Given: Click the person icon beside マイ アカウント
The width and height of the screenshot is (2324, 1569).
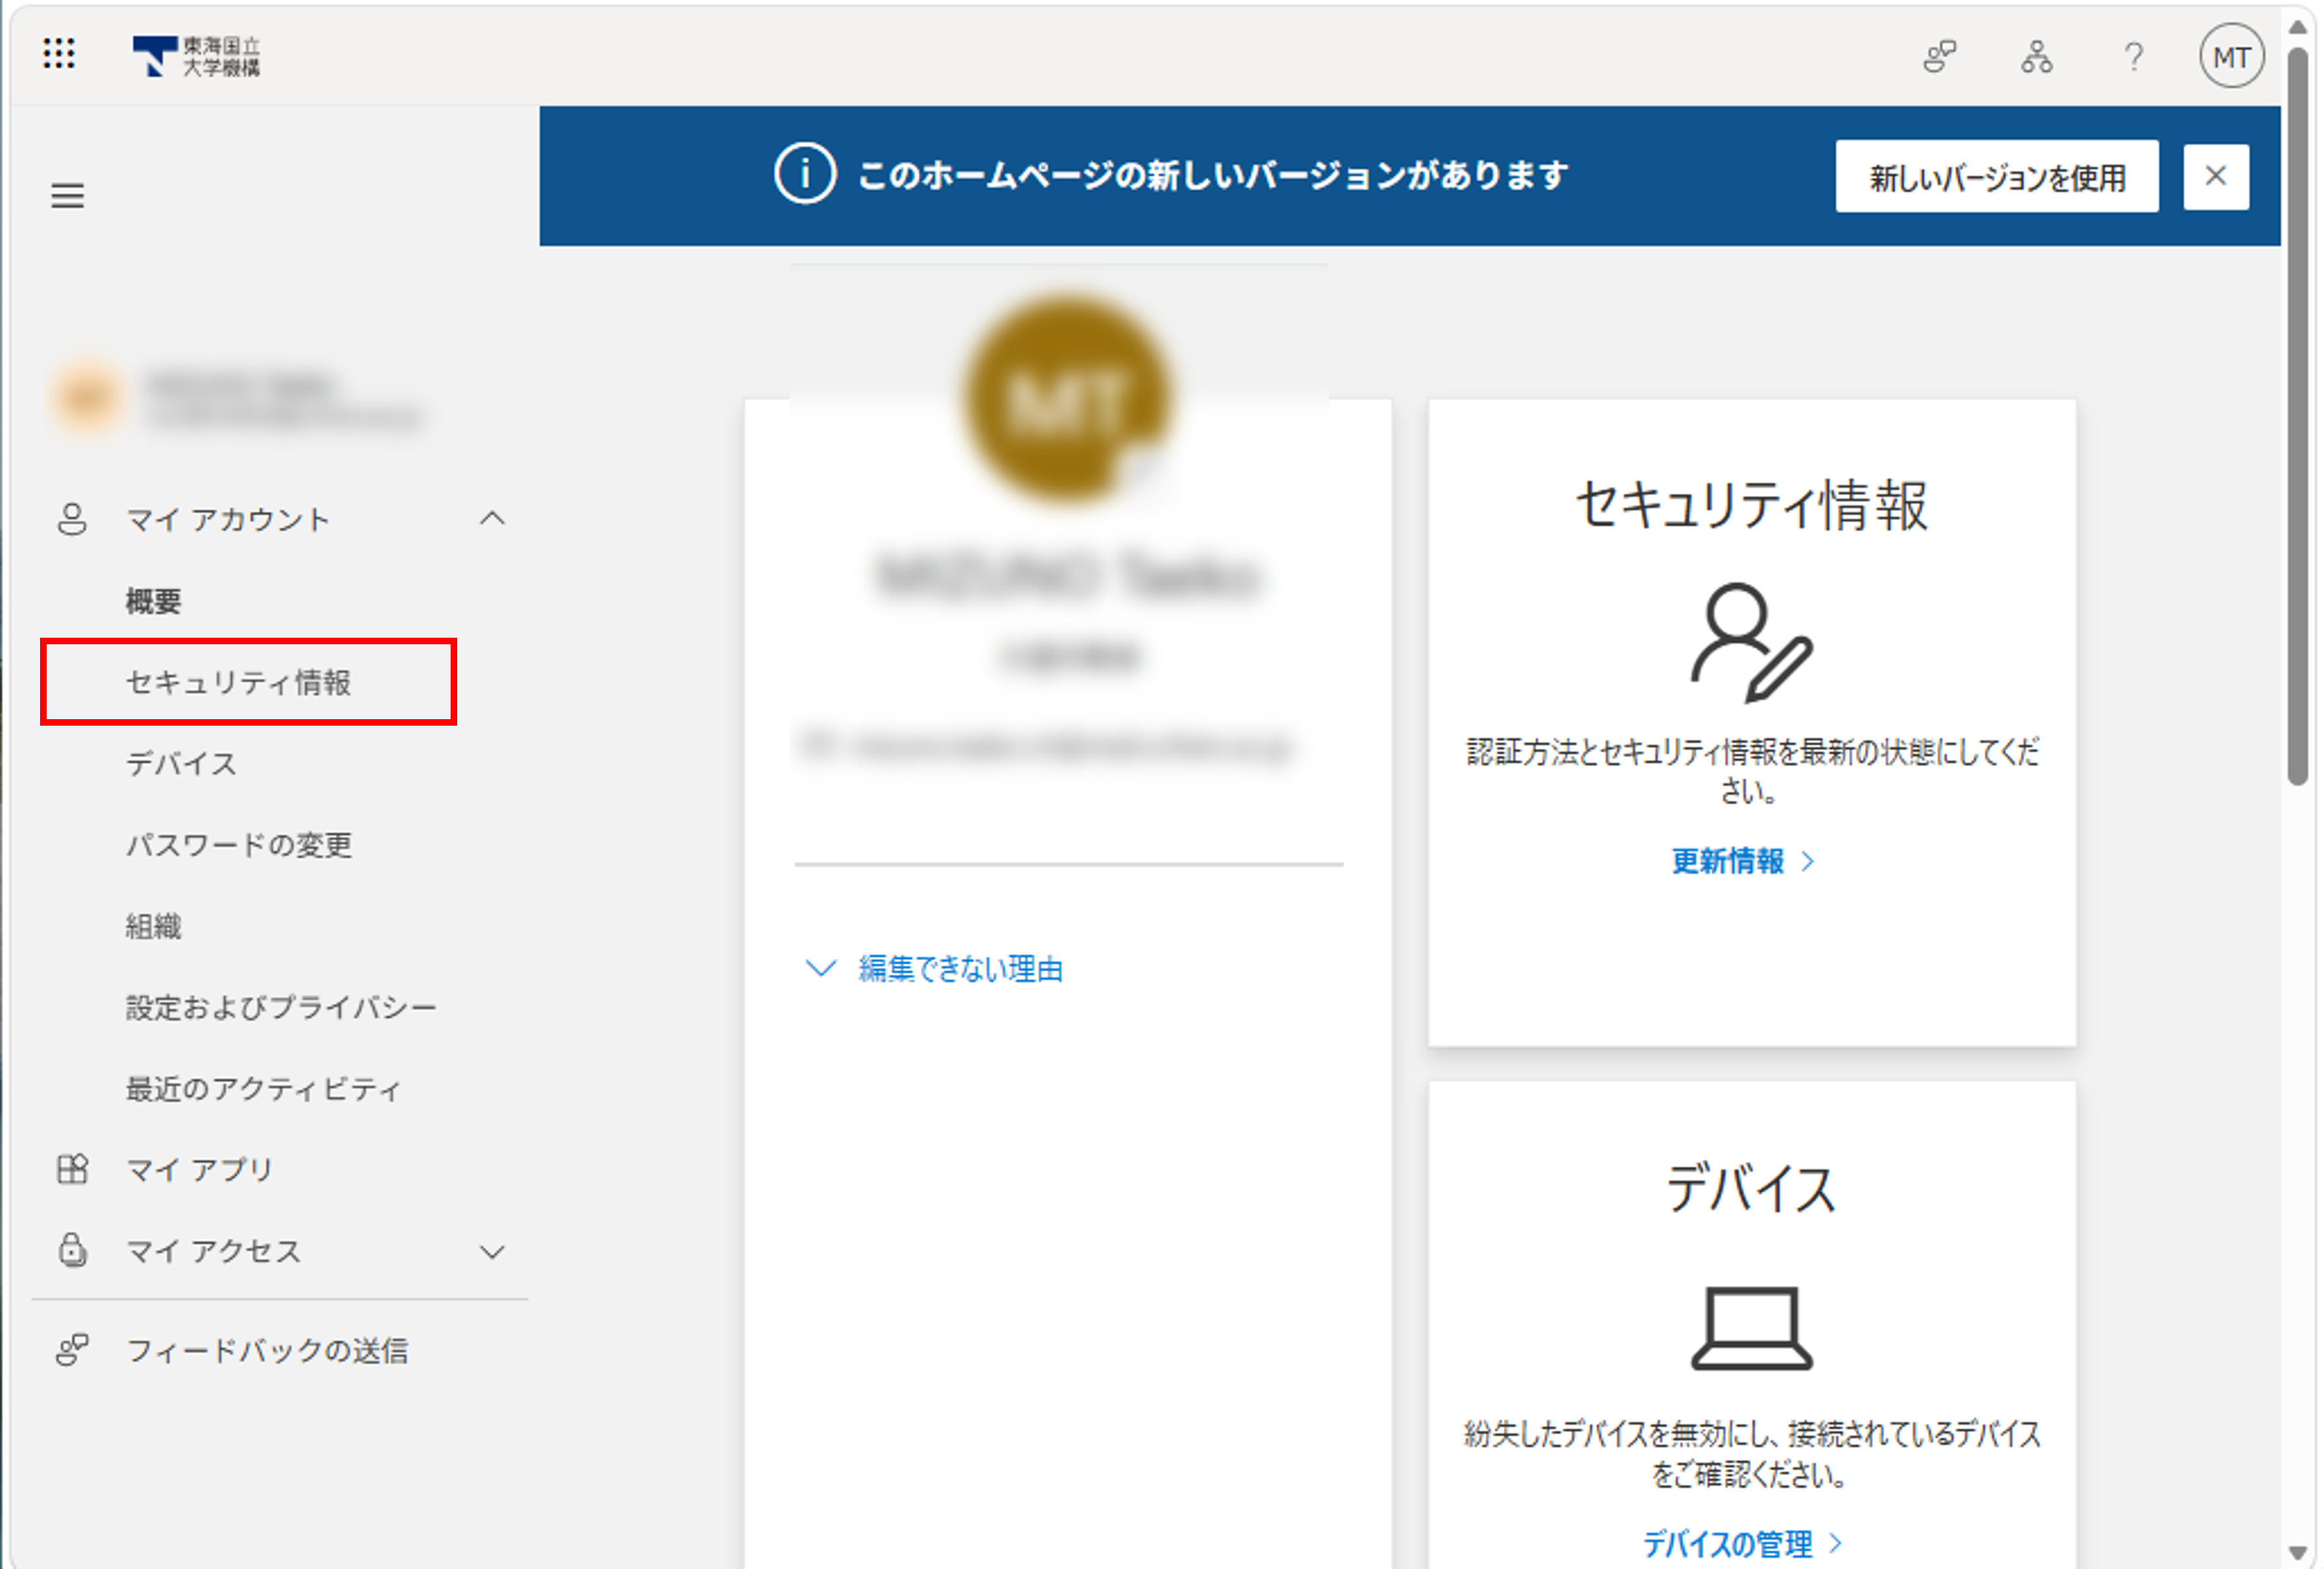Looking at the screenshot, I should click(x=71, y=519).
